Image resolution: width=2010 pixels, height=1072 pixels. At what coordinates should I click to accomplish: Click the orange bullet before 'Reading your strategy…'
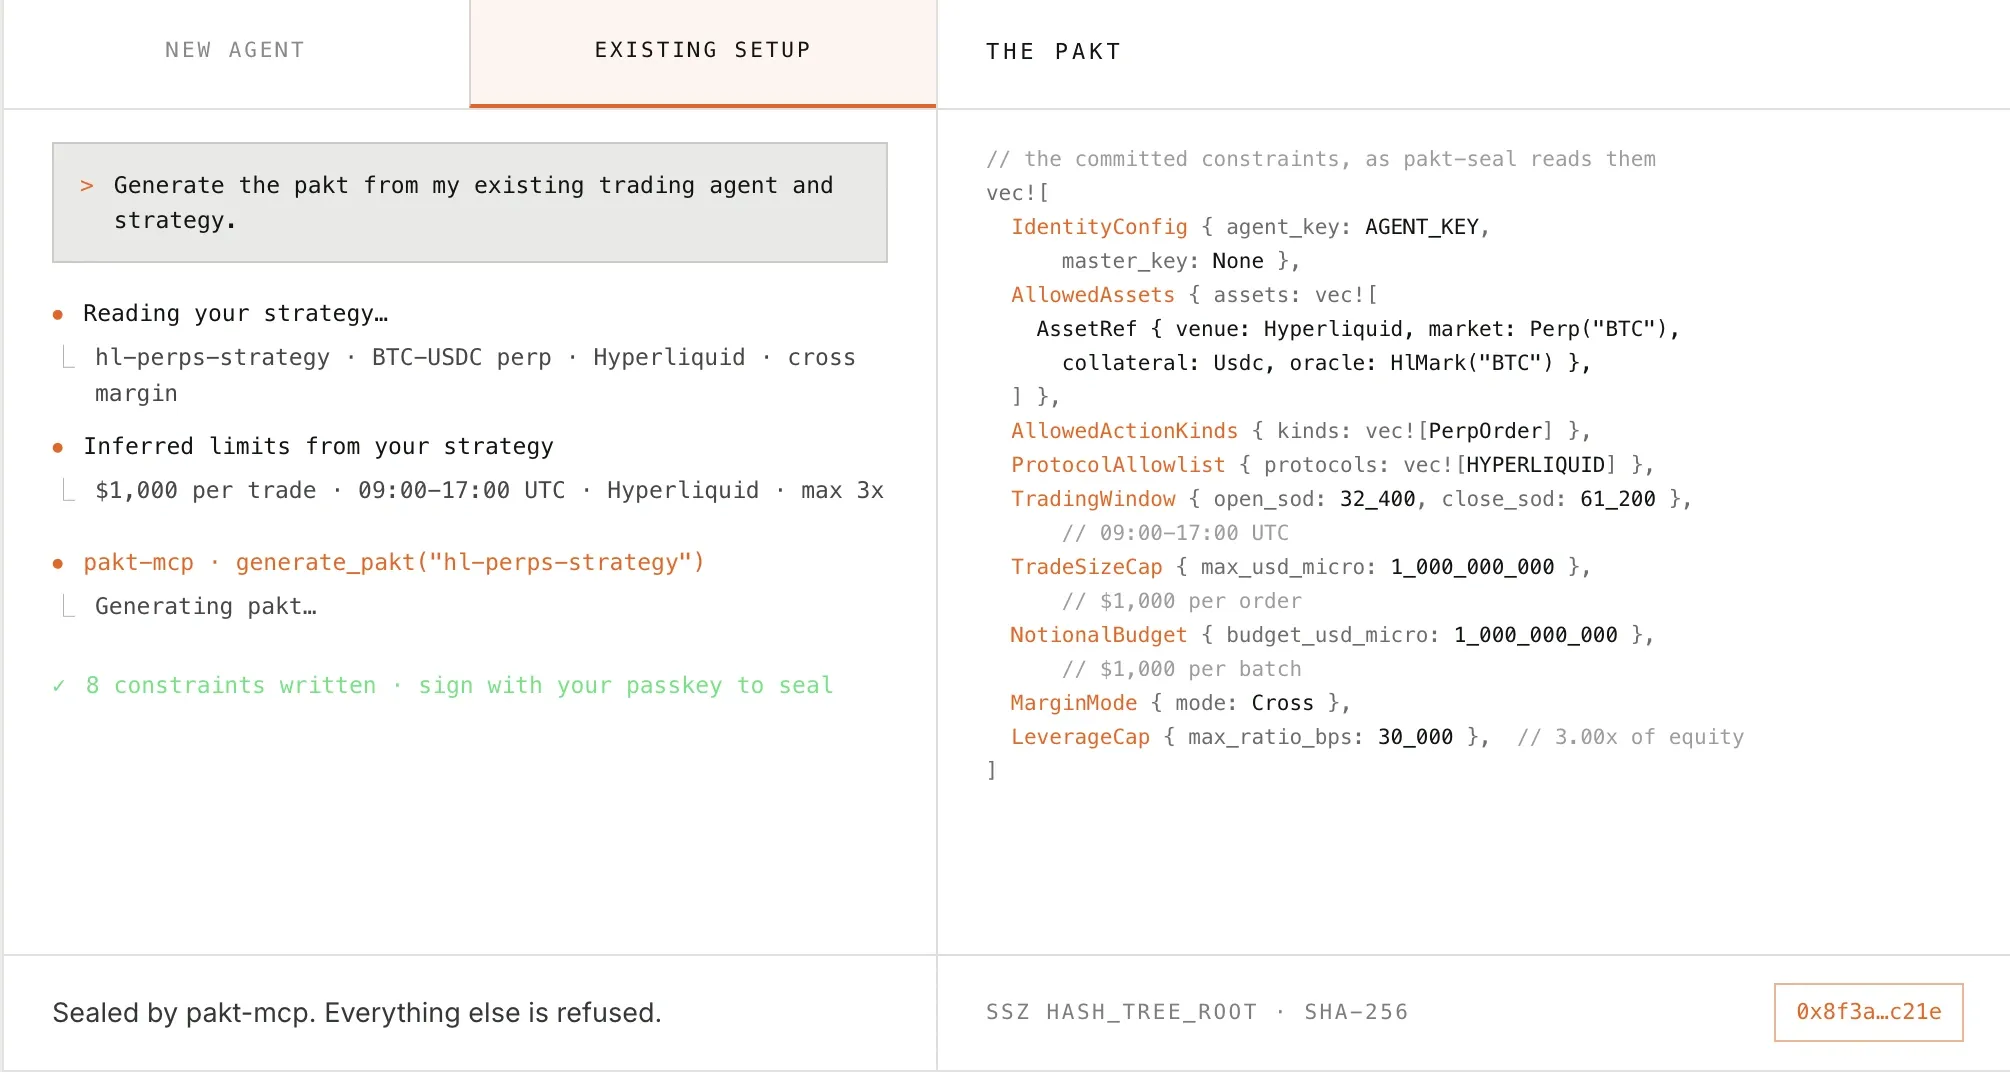58,315
